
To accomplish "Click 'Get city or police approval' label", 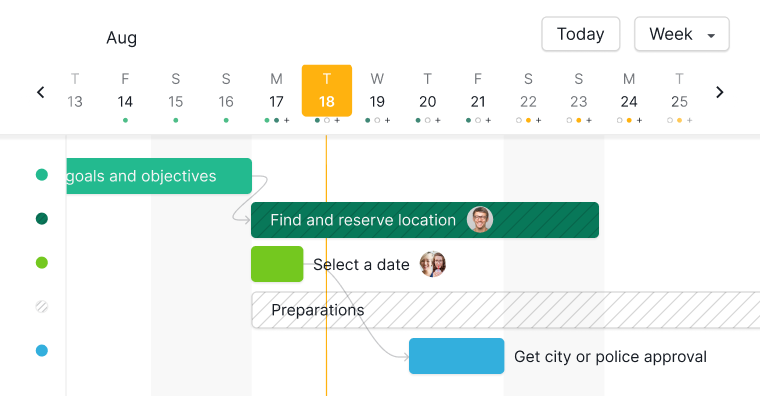I will tap(610, 357).
